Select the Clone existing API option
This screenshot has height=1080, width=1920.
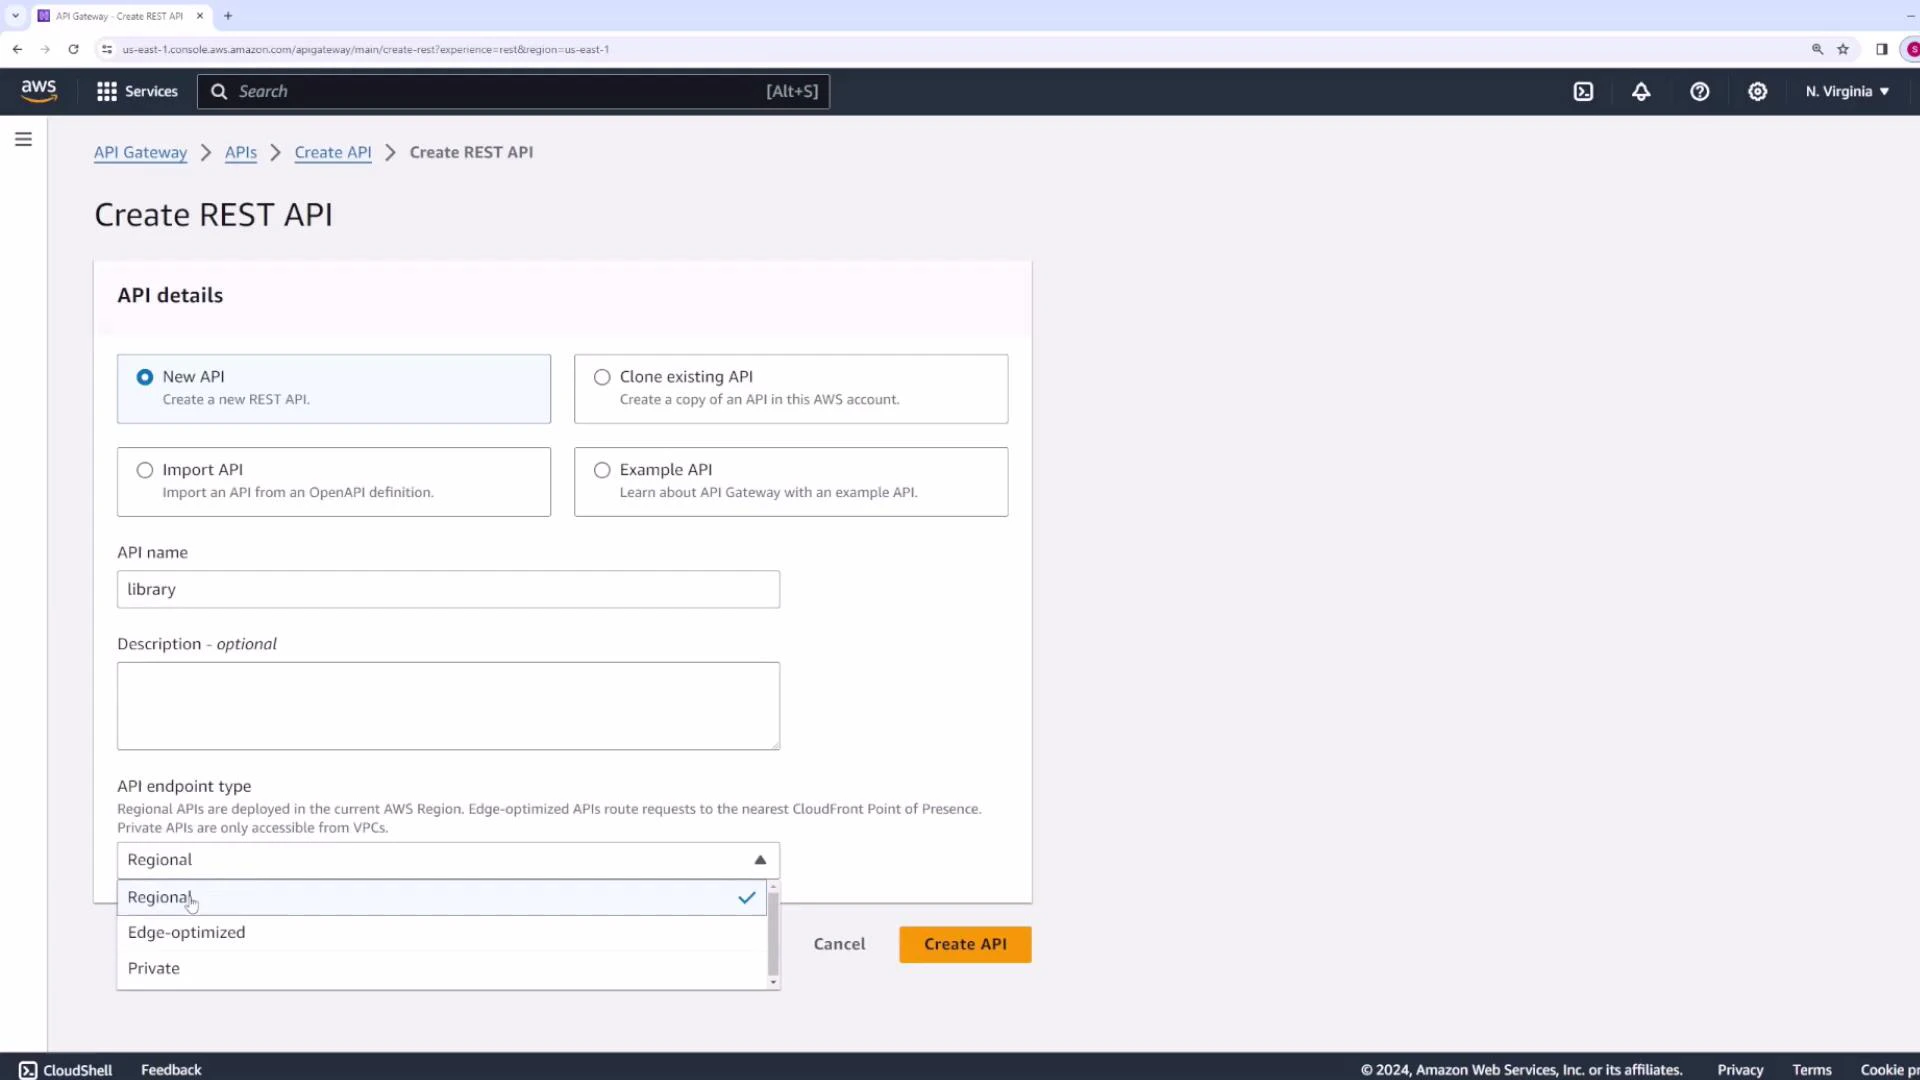click(602, 377)
